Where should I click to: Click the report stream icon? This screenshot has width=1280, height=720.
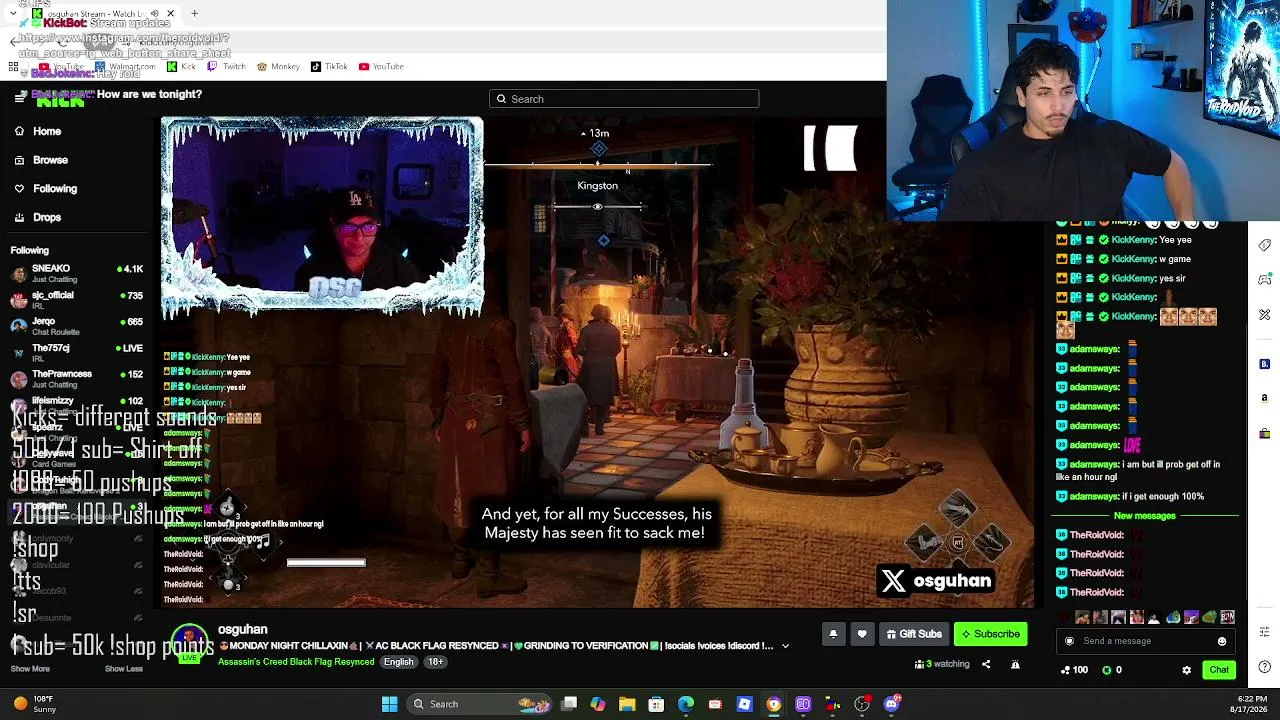coord(1015,664)
